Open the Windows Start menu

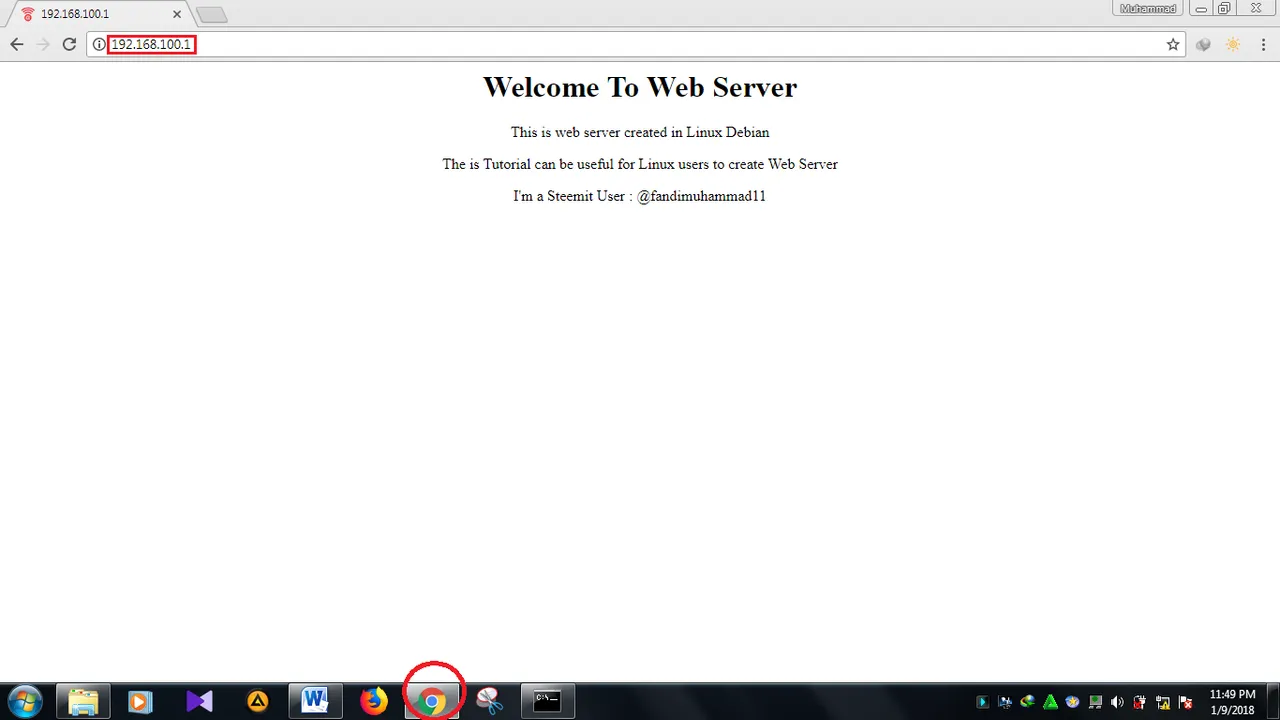coord(25,701)
